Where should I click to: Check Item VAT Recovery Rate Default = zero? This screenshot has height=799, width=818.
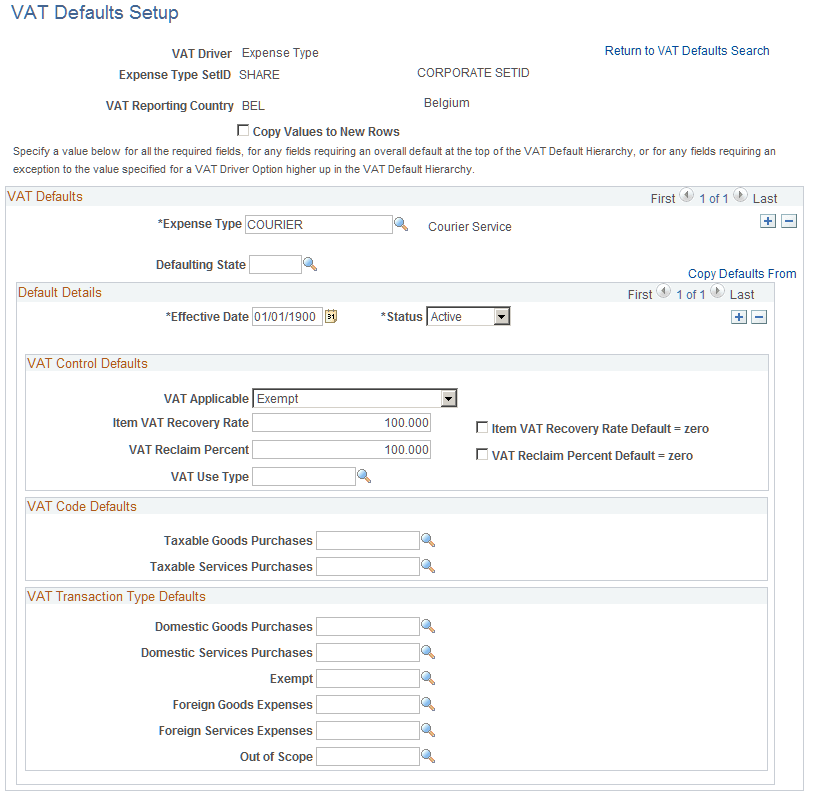pyautogui.click(x=482, y=428)
